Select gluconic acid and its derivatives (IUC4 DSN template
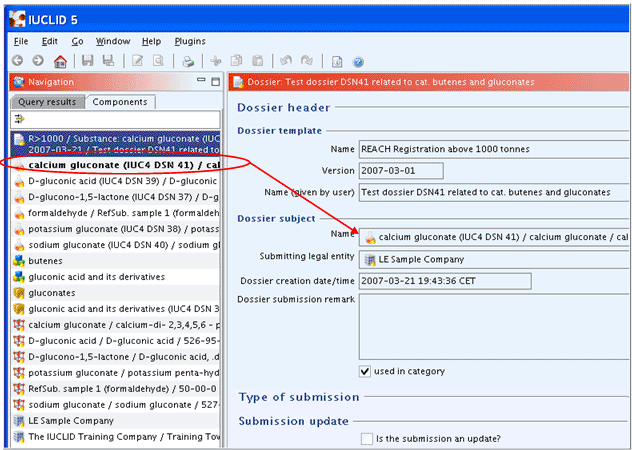Screen dimensions: 632x450 116,309
